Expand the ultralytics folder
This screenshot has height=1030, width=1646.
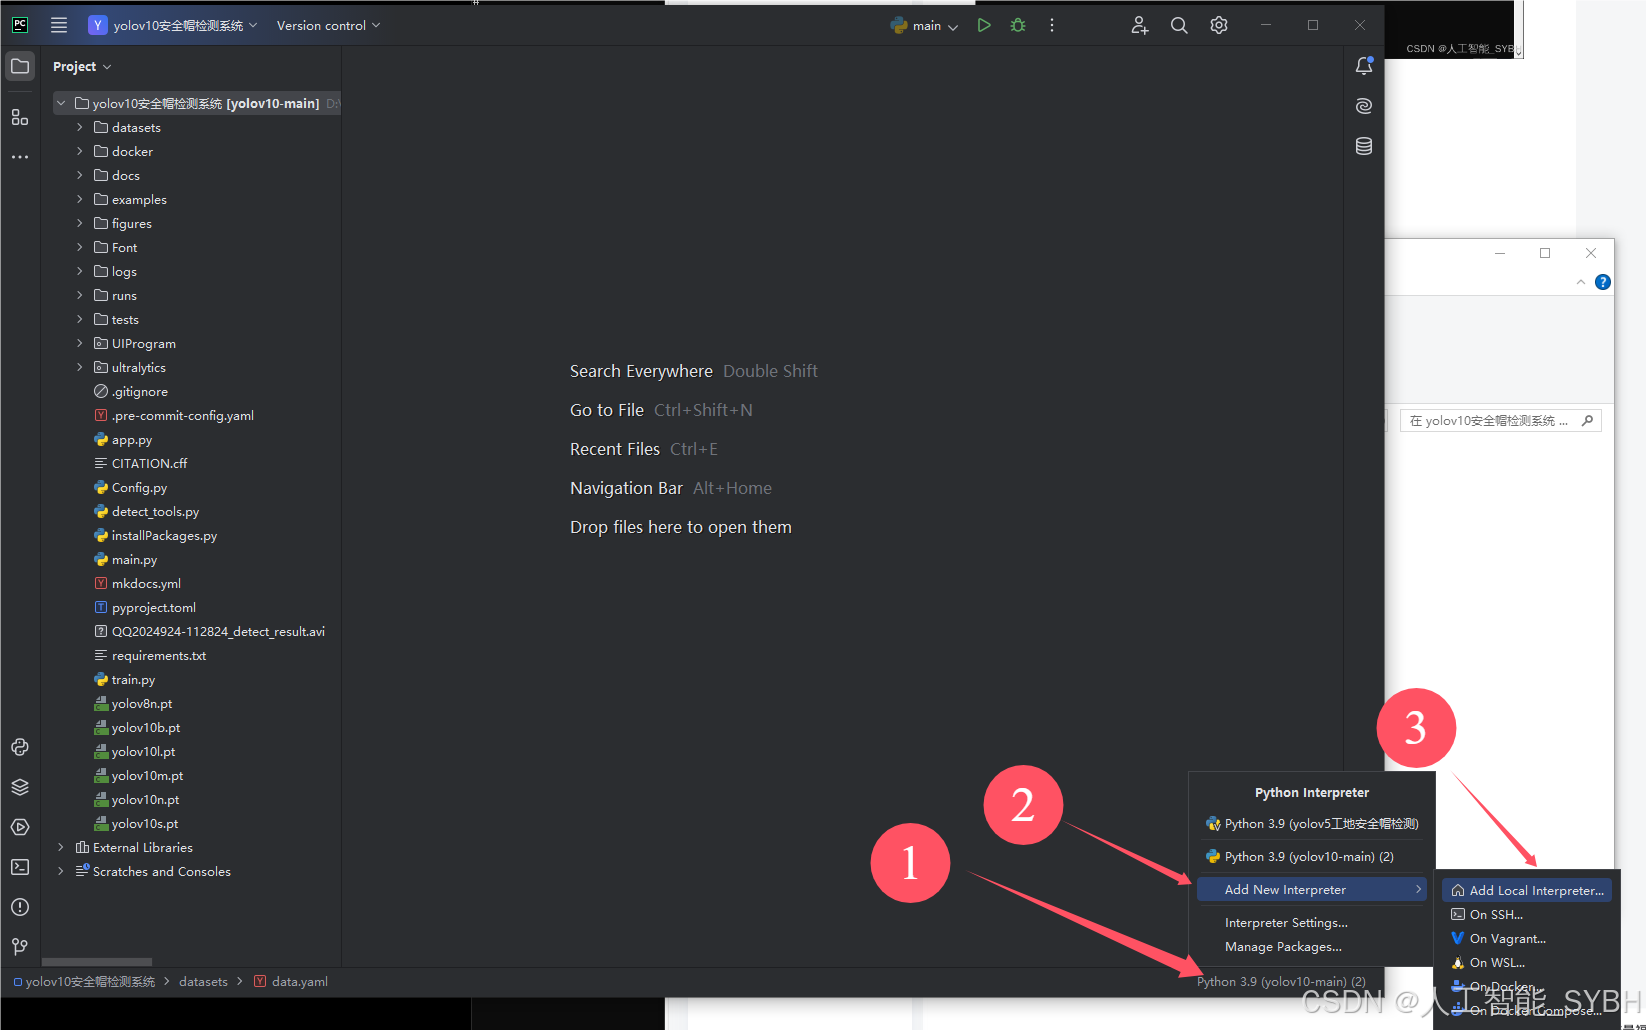pyautogui.click(x=80, y=367)
